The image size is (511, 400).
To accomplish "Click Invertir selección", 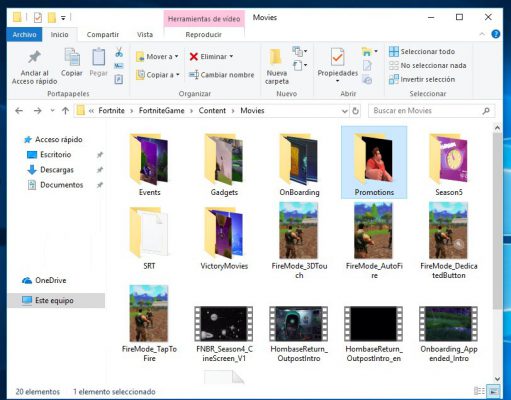I will click(x=422, y=79).
